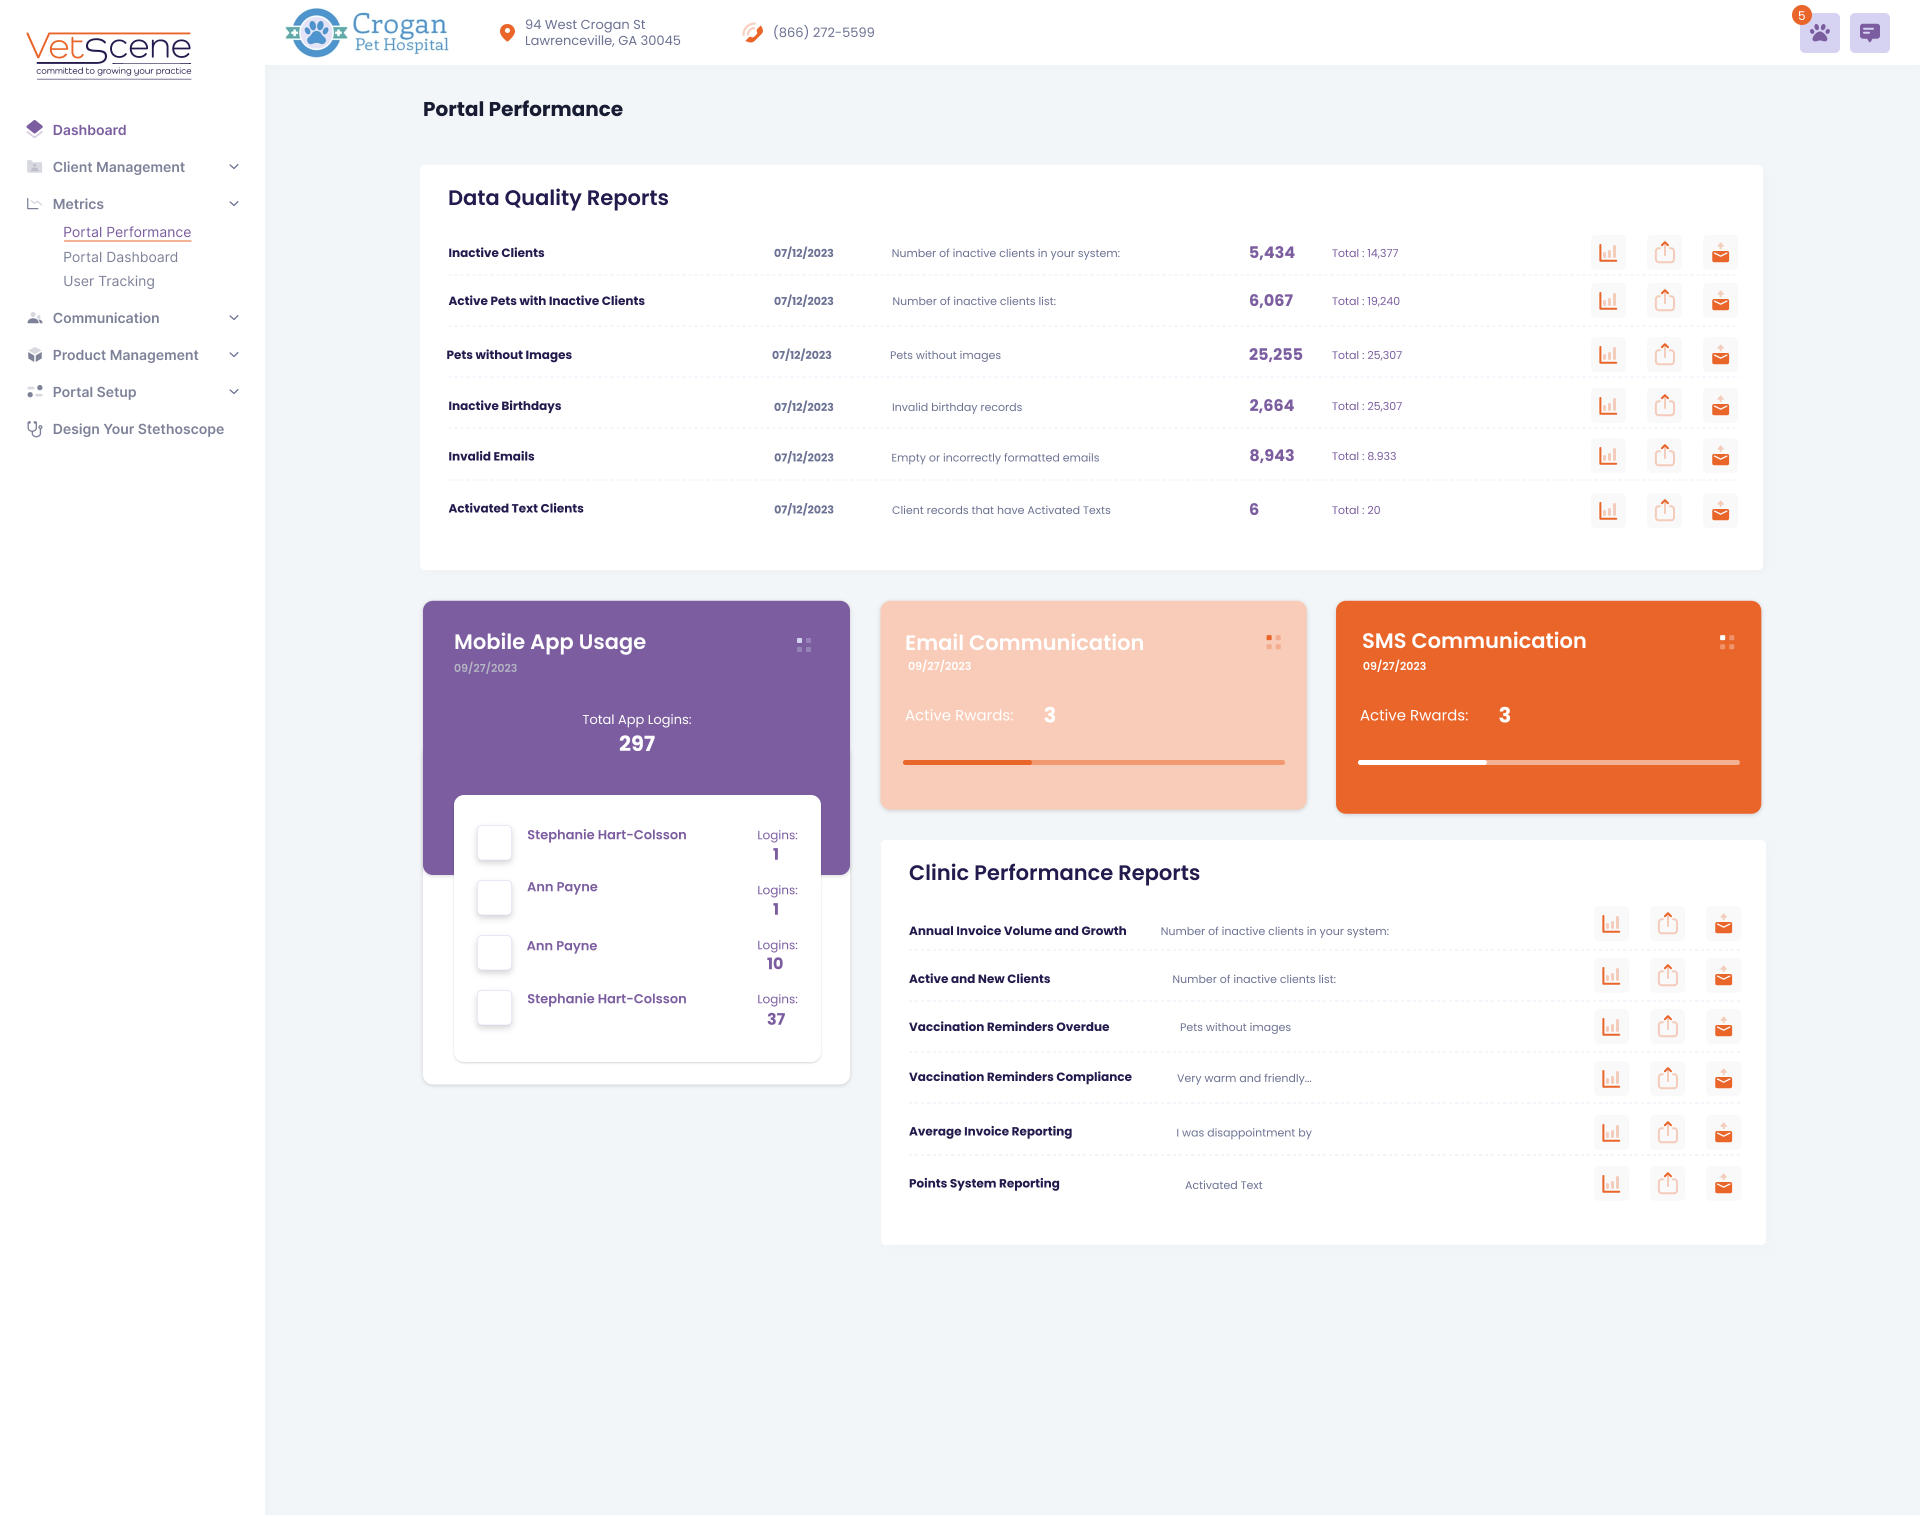Open Mobile App Usage card options dots

804,645
